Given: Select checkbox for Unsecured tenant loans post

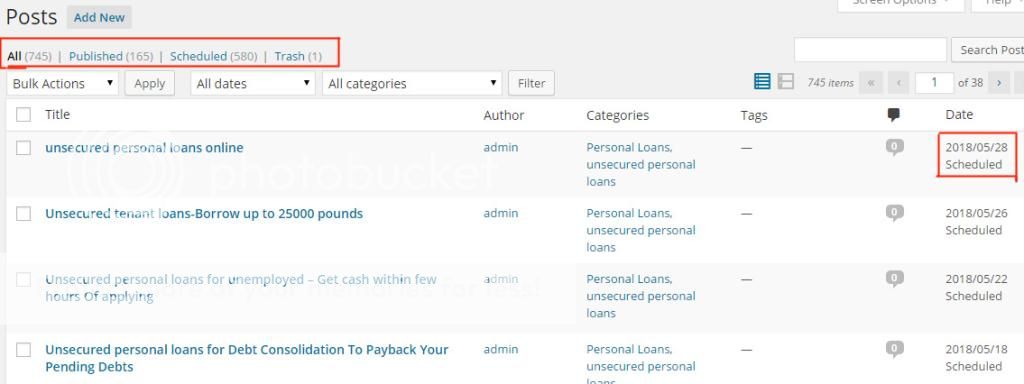Looking at the screenshot, I should (24, 214).
